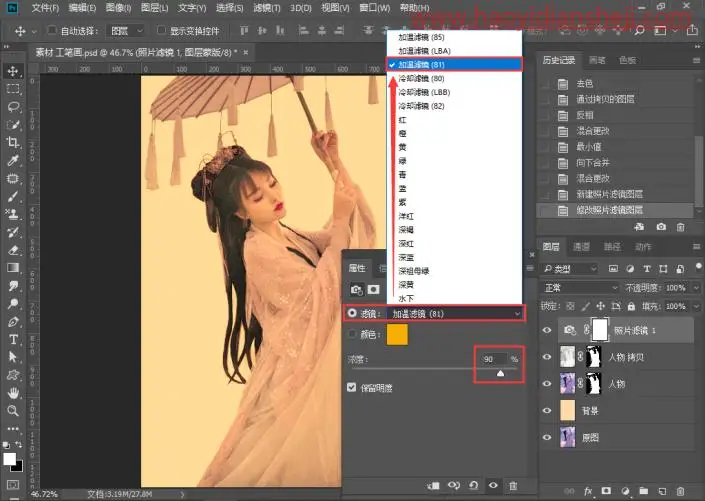Select the Eyedropper tool
The image size is (705, 501).
pos(13,161)
